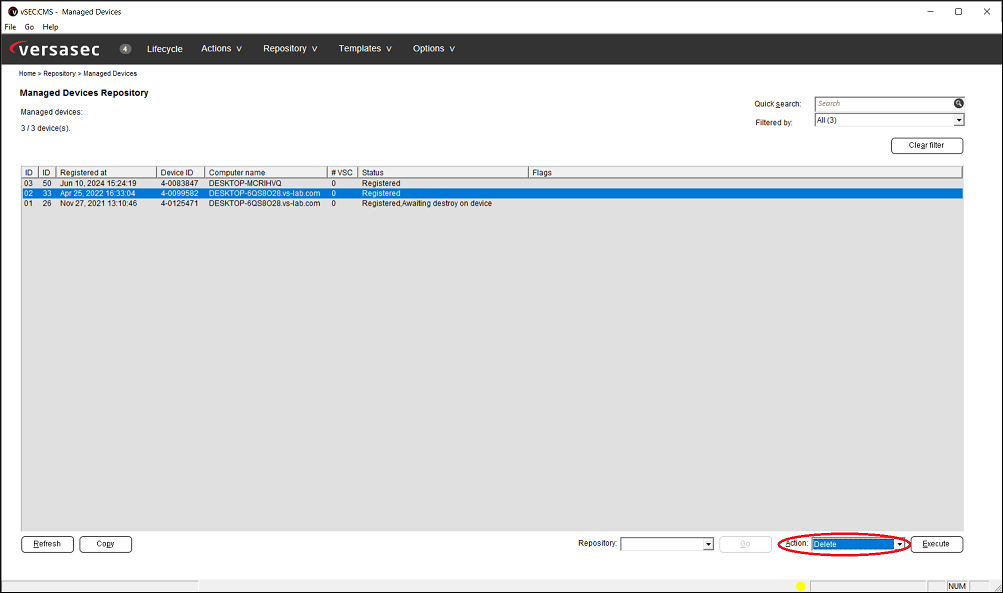Sort by the Registered at column header
This screenshot has width=1003, height=593.
(106, 173)
